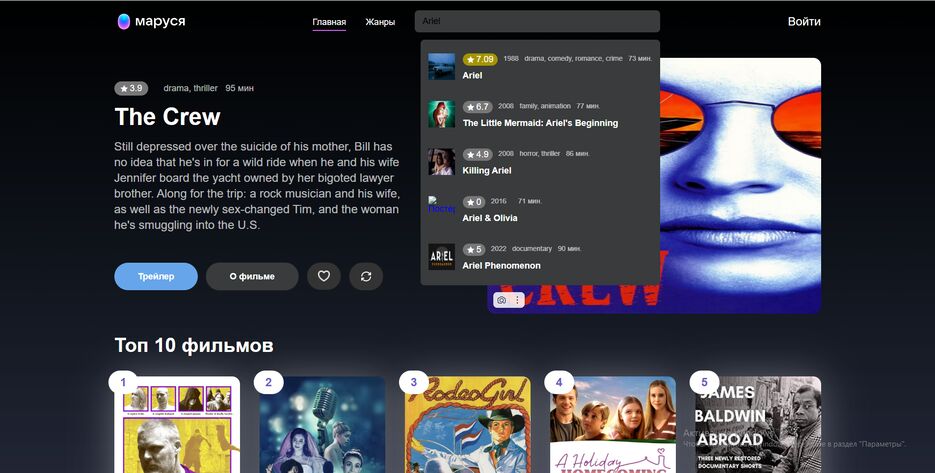Open О фильме details button
The height and width of the screenshot is (473, 935).
click(x=252, y=276)
